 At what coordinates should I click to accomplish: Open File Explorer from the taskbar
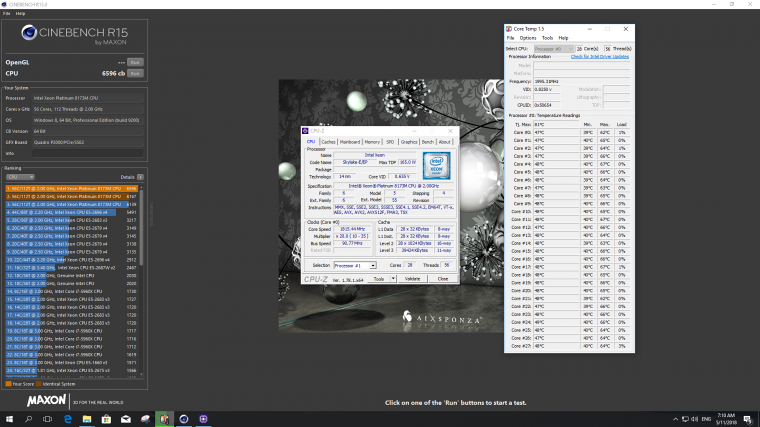tap(87, 419)
